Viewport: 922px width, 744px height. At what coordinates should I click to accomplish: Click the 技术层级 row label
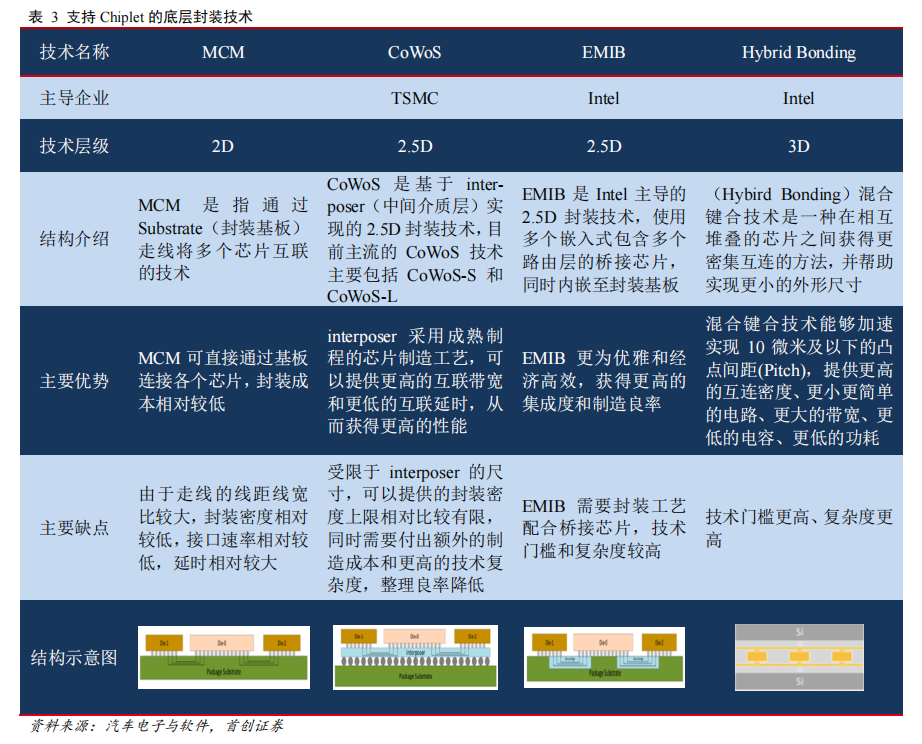coord(74,146)
